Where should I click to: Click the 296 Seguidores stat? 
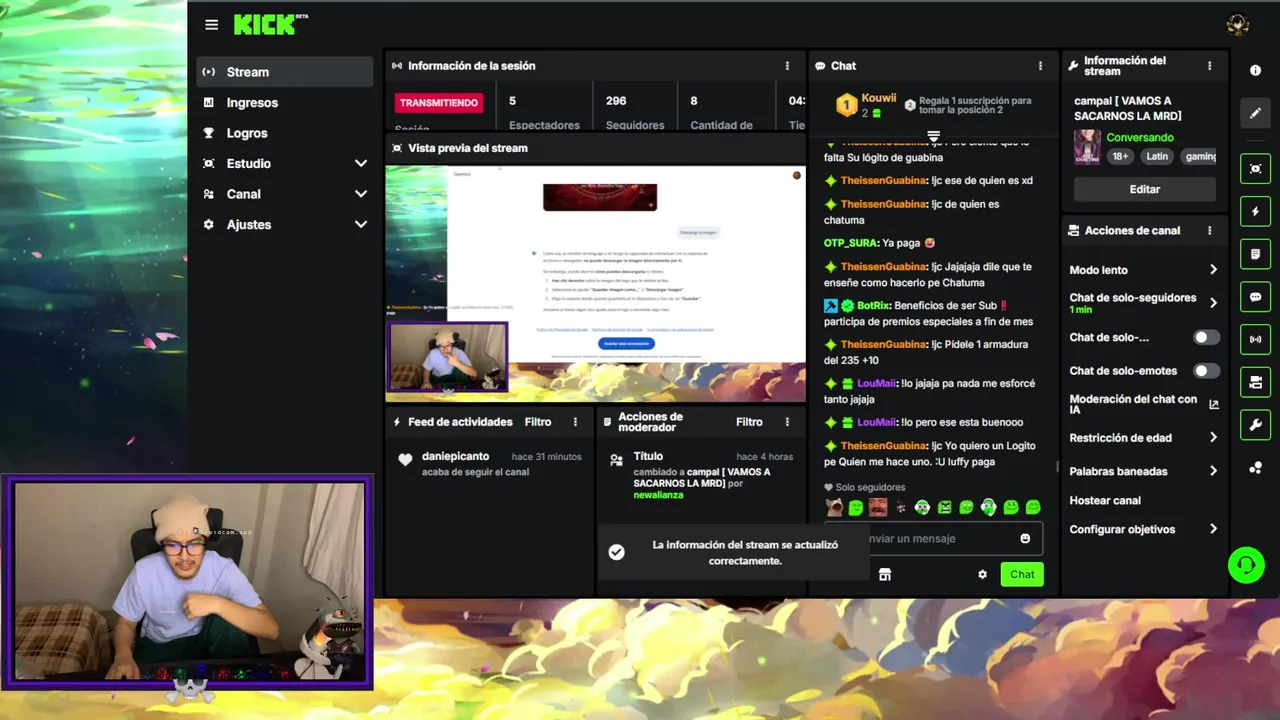[634, 112]
